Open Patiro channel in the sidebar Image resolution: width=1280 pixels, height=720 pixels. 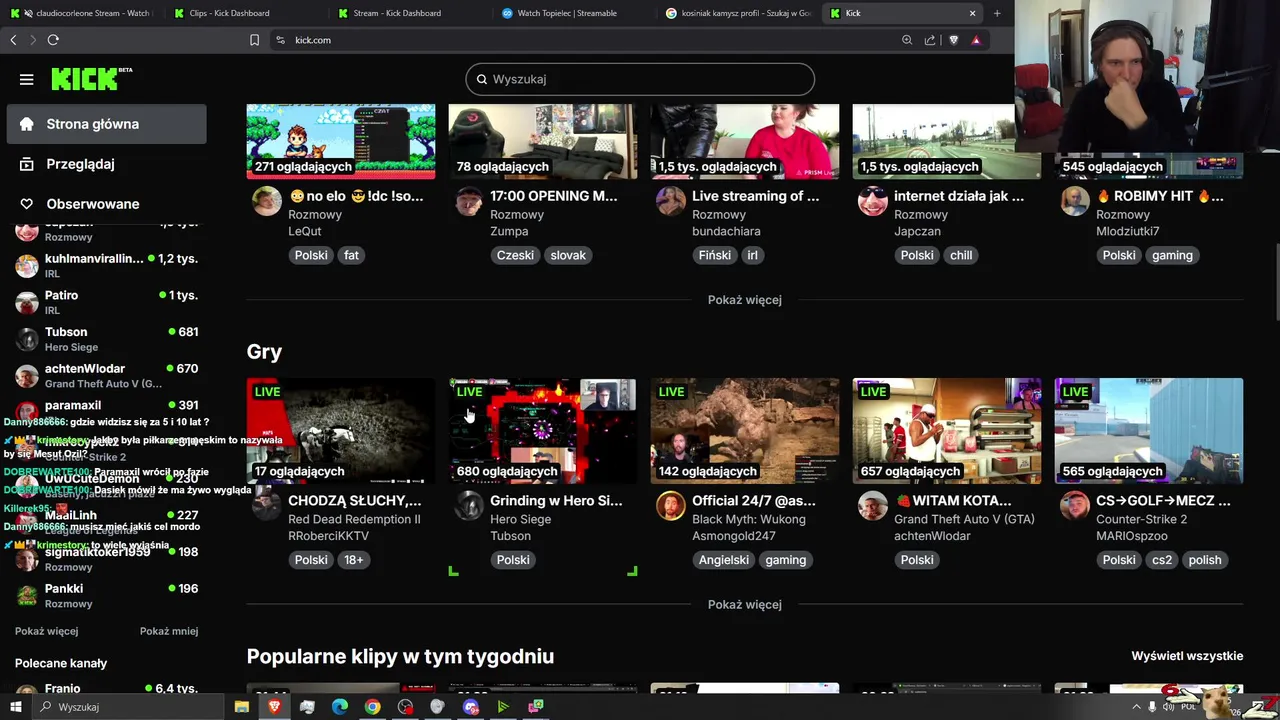106,302
